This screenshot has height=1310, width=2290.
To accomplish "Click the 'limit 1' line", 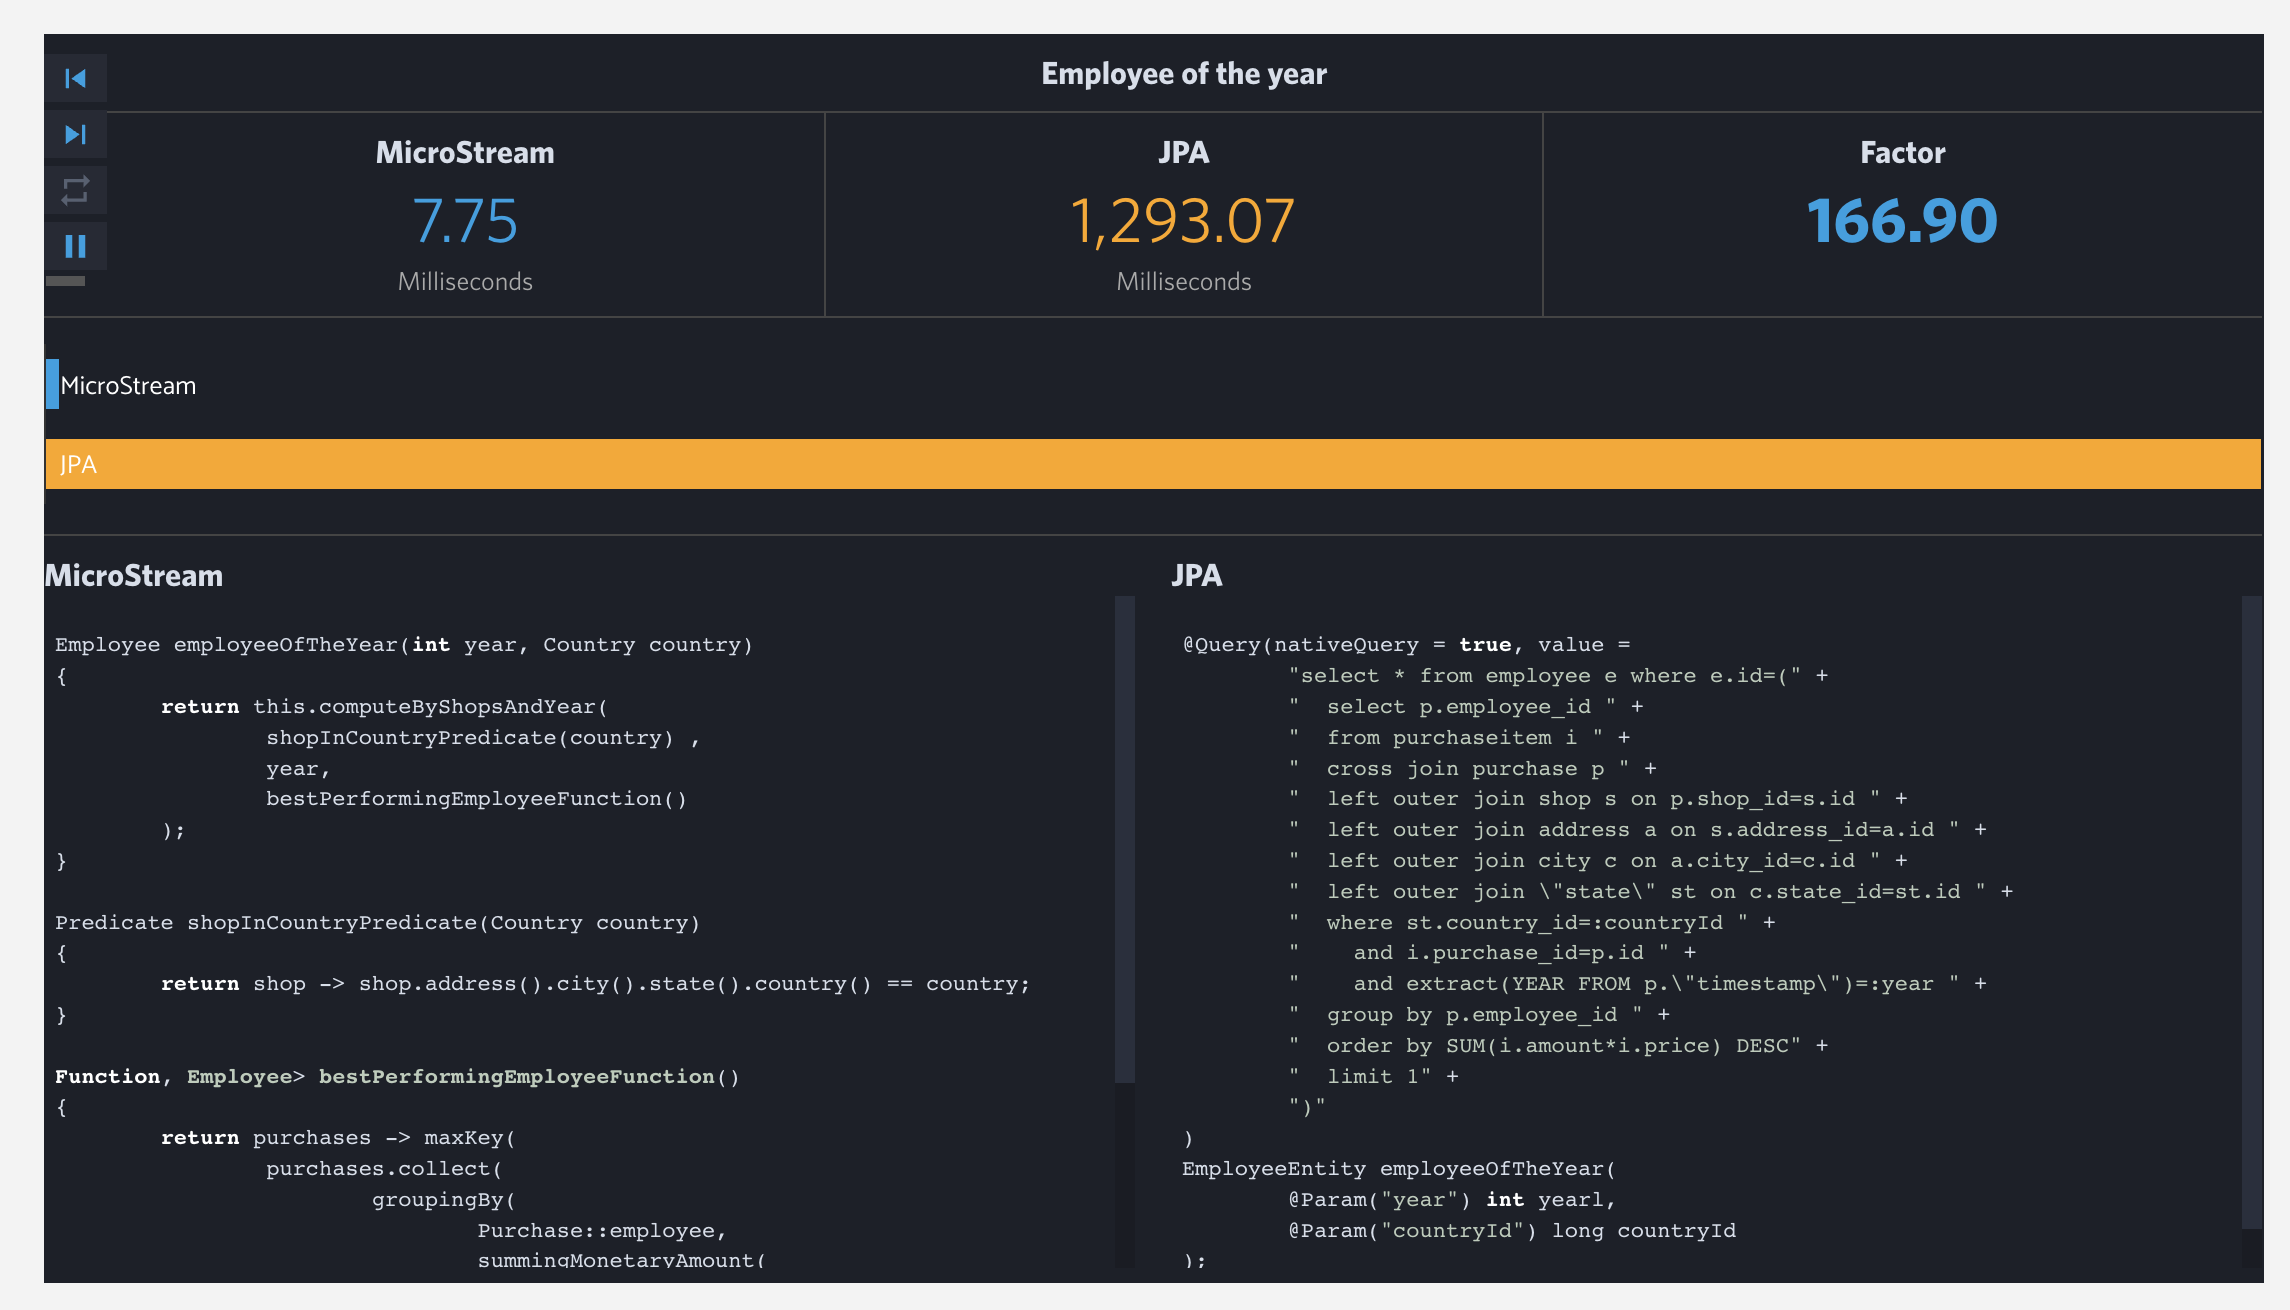I will point(1374,1077).
